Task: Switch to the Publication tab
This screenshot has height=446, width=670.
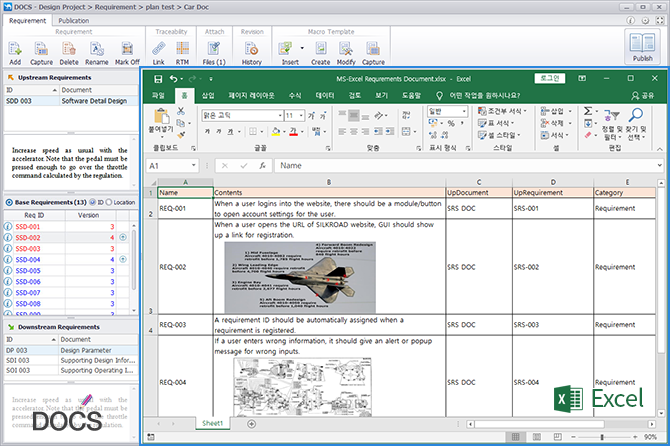Action: (x=73, y=21)
